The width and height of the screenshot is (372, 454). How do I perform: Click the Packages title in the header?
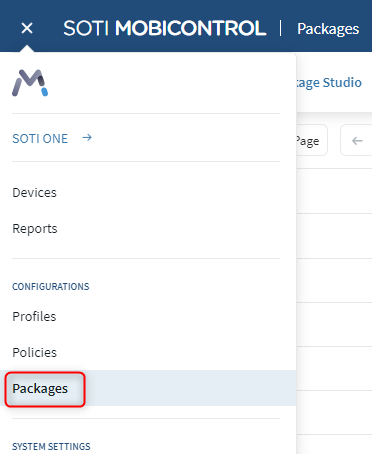pos(328,29)
